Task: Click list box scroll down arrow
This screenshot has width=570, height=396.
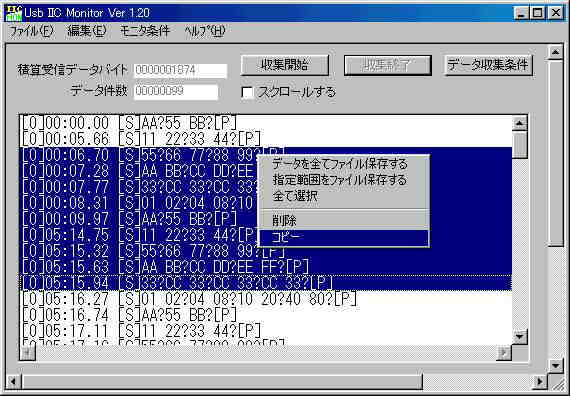Action: [x=519, y=336]
